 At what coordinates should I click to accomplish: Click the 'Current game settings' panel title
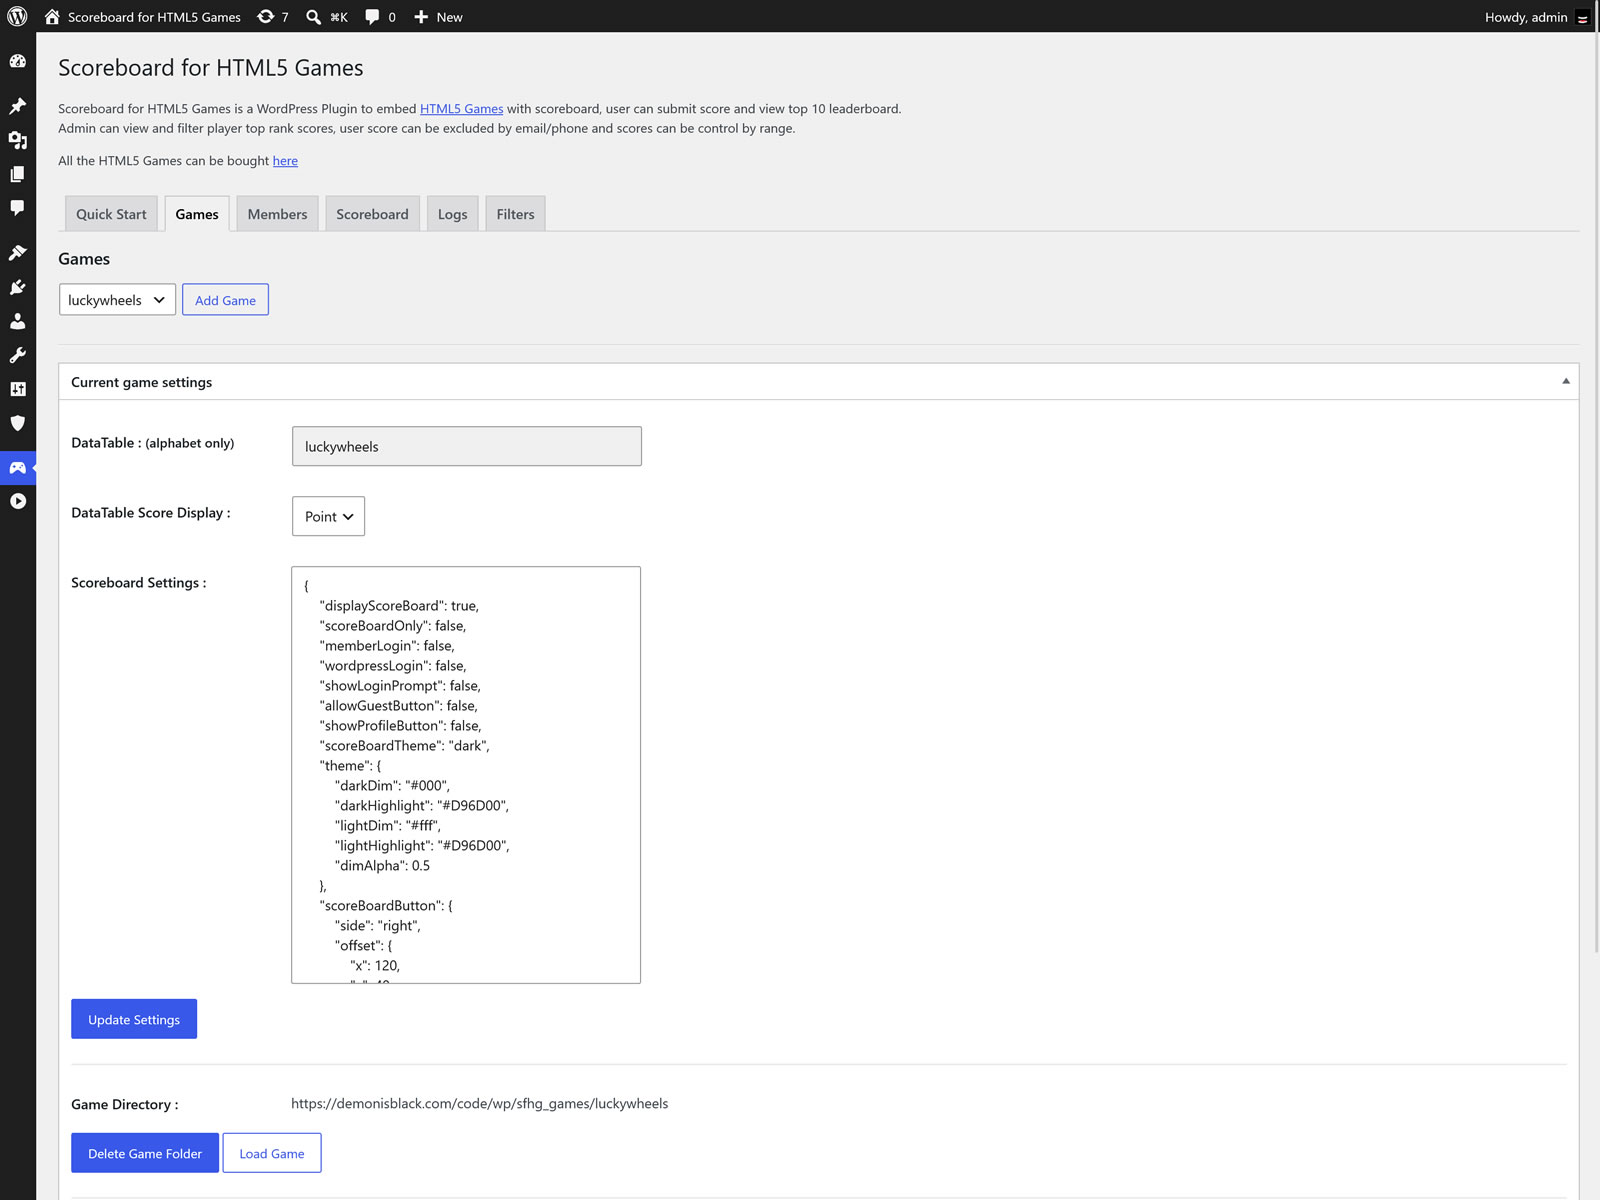click(142, 382)
